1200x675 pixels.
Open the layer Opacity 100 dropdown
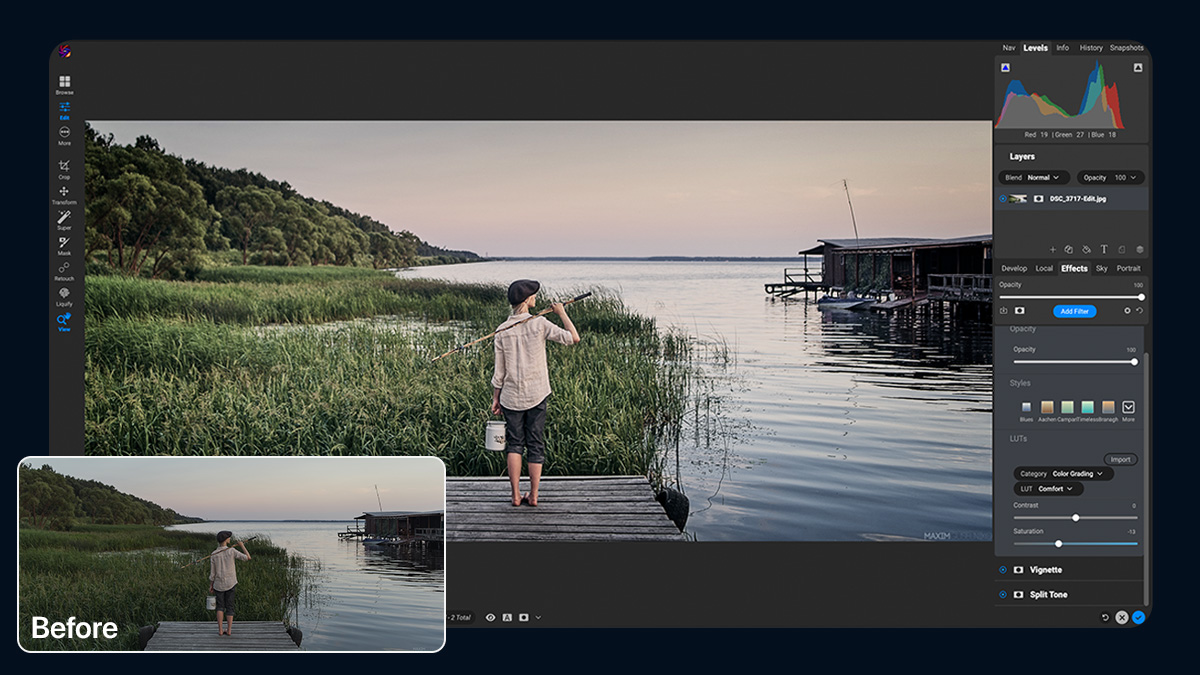pyautogui.click(x=1111, y=177)
